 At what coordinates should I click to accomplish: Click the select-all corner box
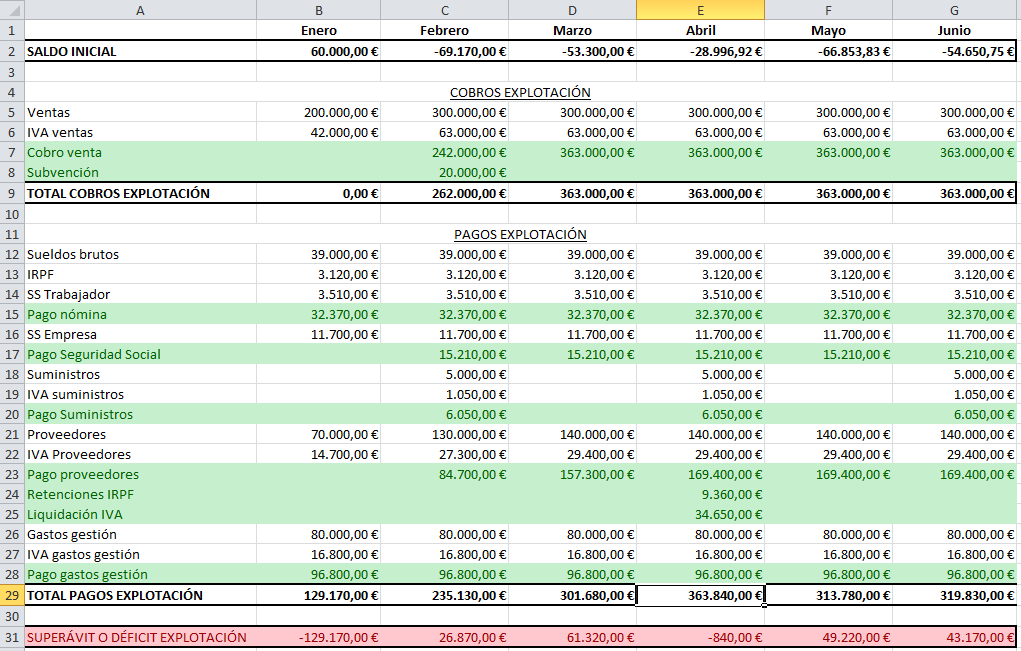[12, 10]
